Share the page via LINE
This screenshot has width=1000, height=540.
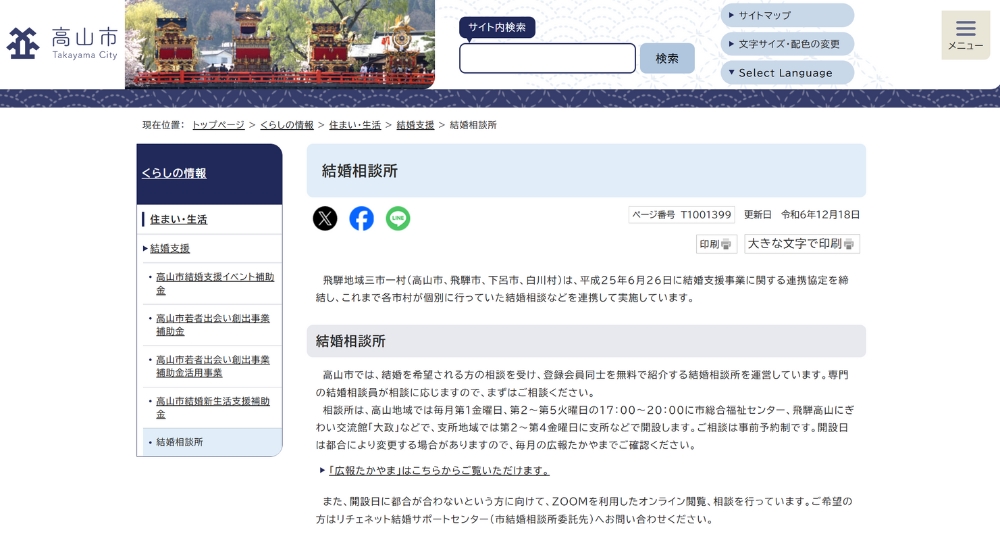[x=398, y=219]
